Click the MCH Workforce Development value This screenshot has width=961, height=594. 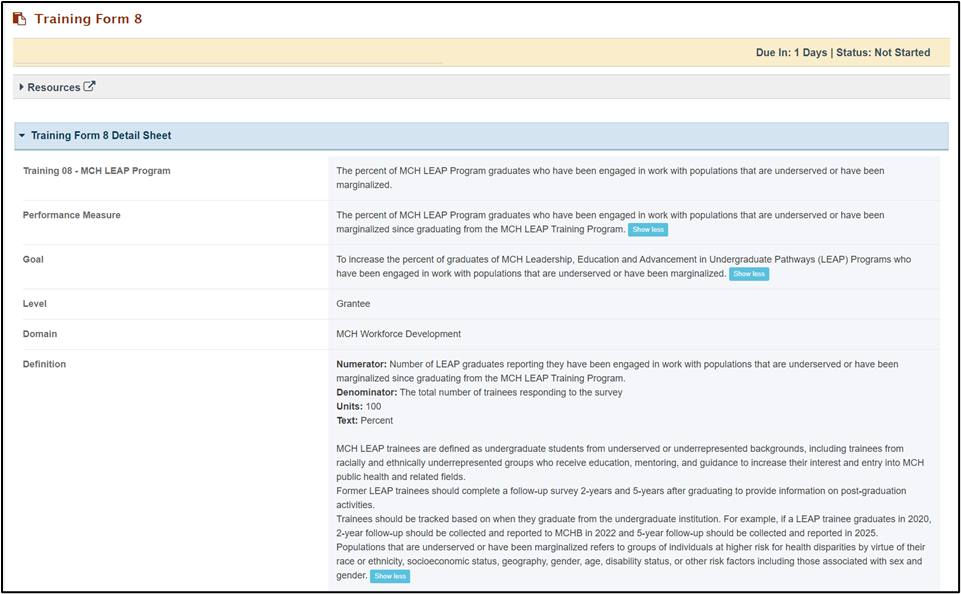pyautogui.click(x=398, y=333)
